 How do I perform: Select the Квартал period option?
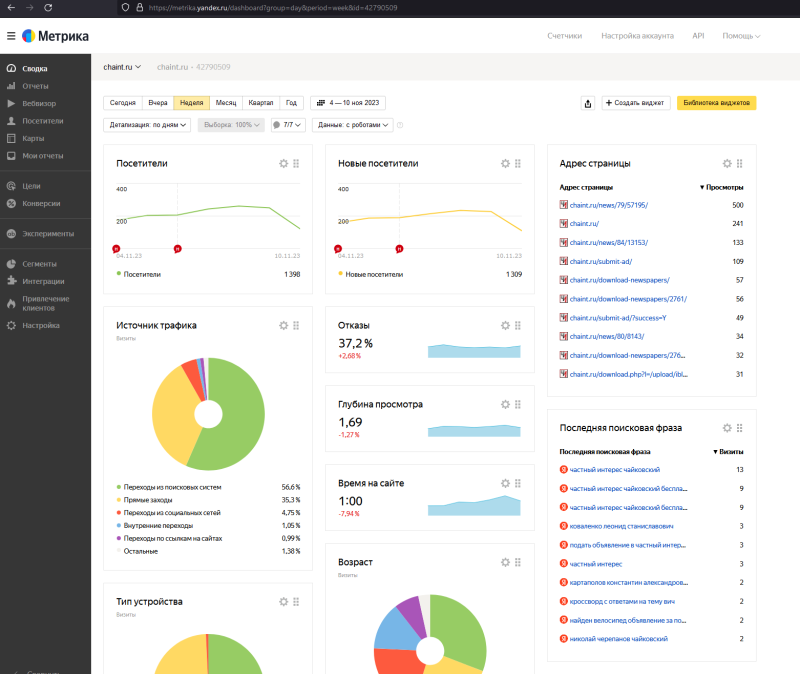point(261,102)
